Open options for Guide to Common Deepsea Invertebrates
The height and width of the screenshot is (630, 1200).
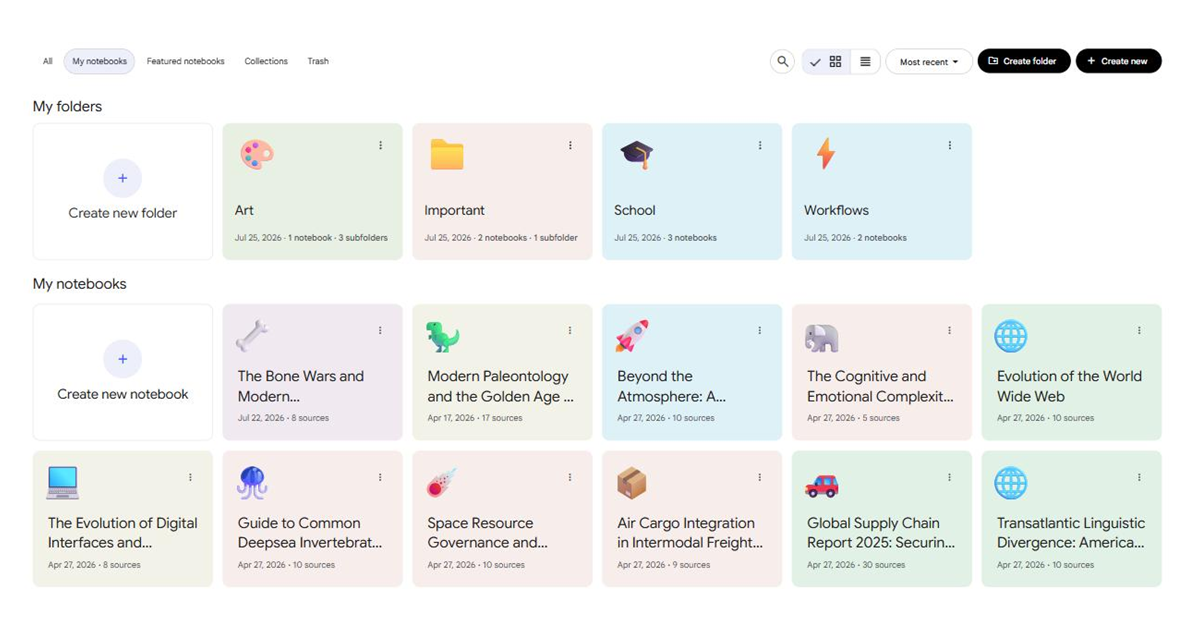[x=381, y=478]
